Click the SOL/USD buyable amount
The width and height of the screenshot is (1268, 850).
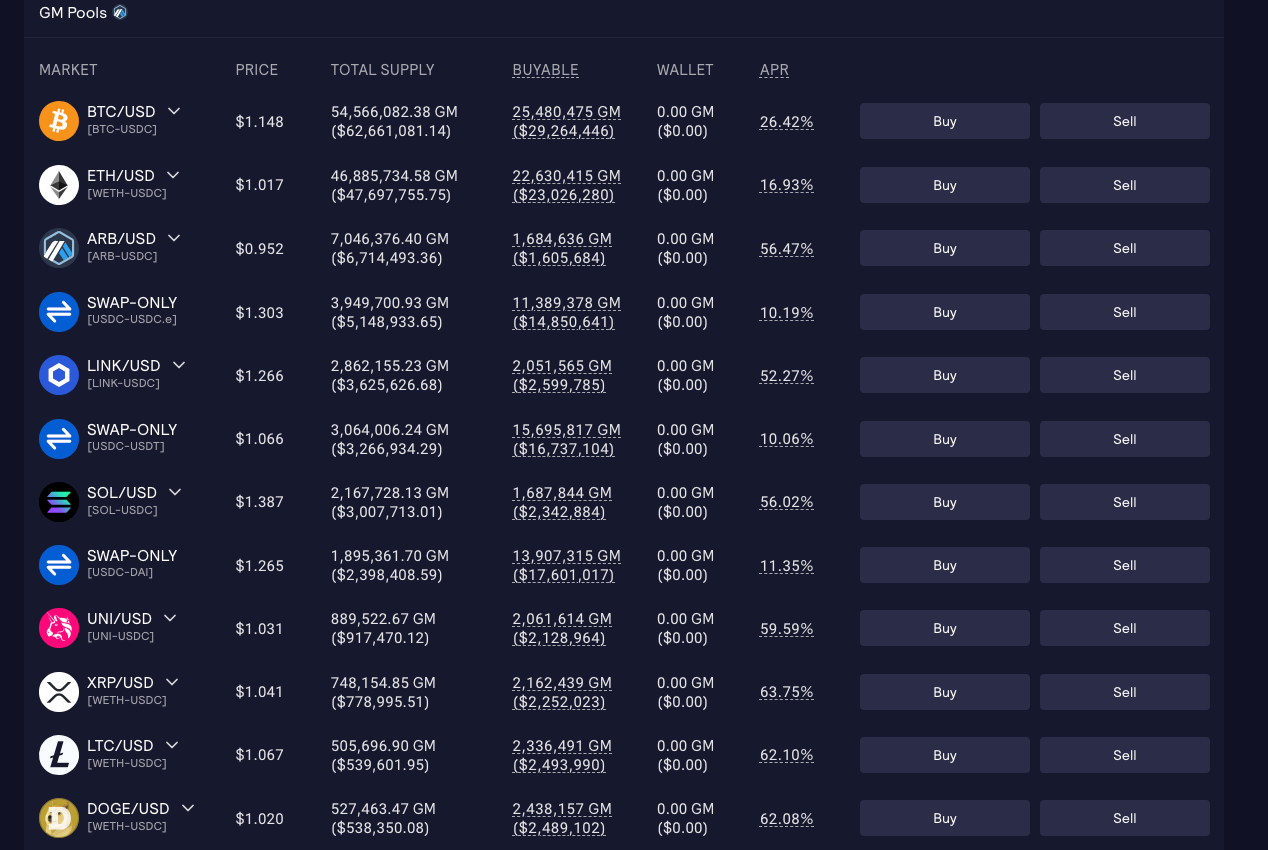tap(562, 502)
